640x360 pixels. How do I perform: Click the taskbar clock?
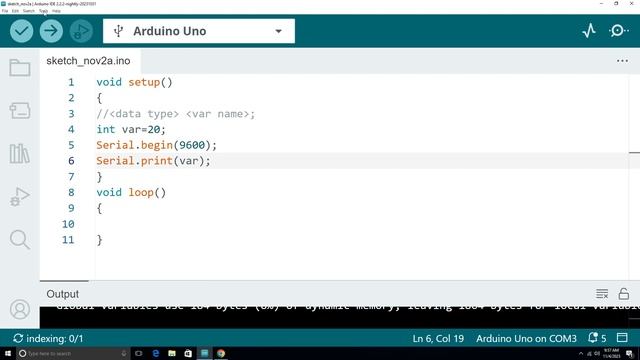pyautogui.click(x=611, y=353)
